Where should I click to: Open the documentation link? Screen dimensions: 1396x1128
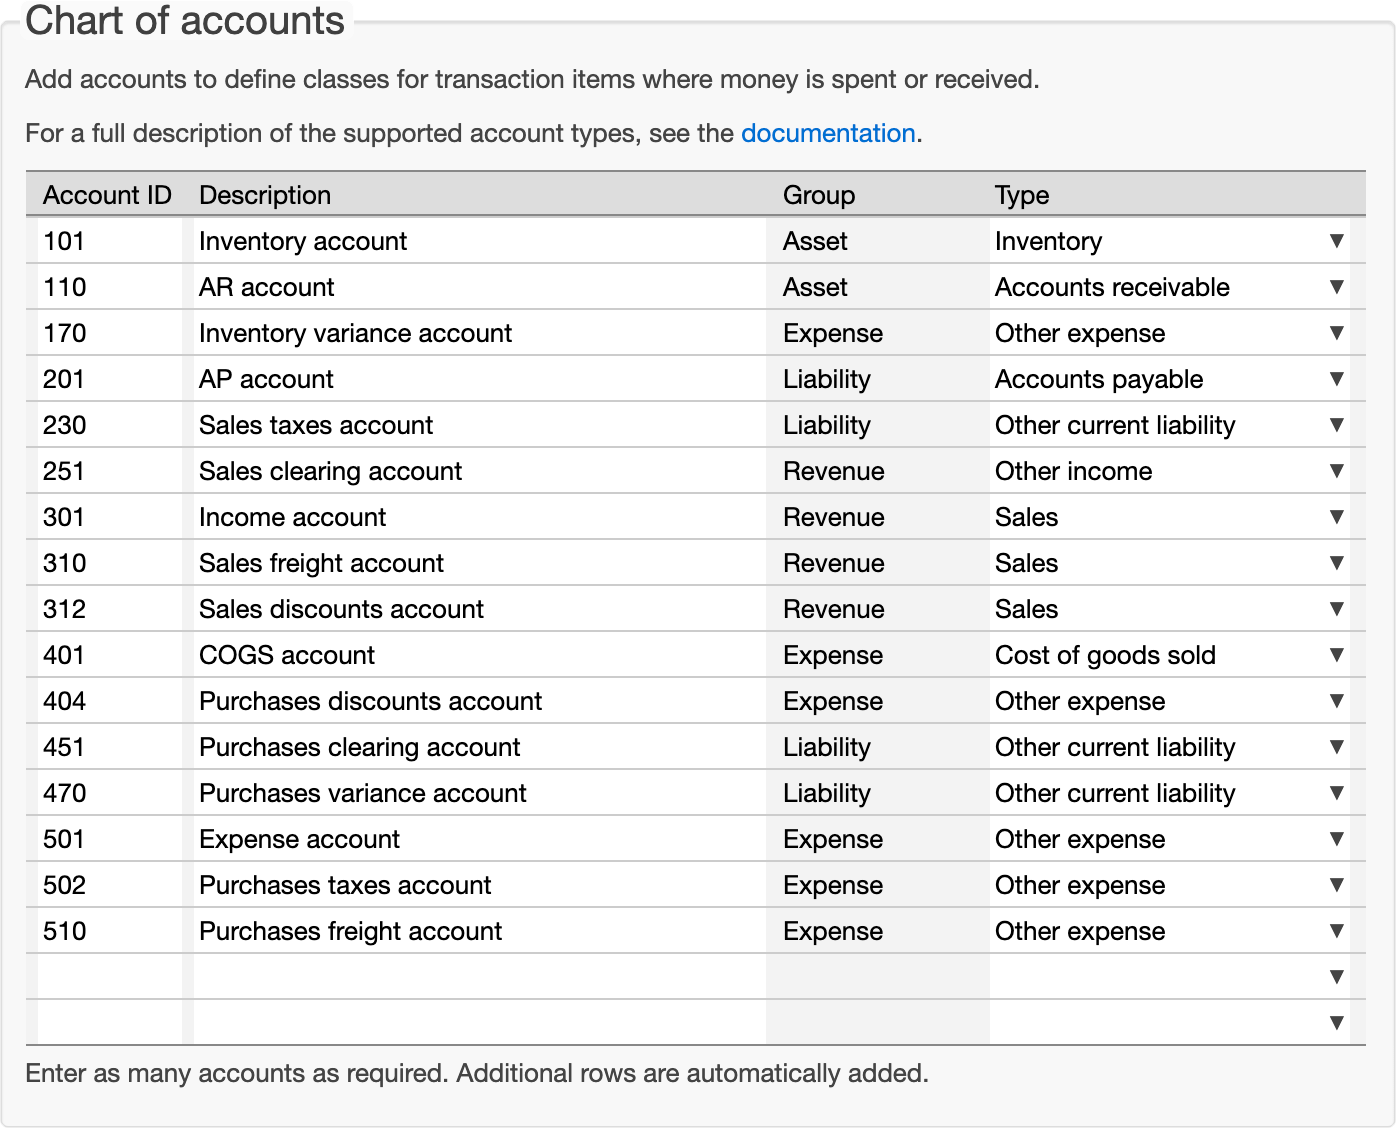[827, 133]
